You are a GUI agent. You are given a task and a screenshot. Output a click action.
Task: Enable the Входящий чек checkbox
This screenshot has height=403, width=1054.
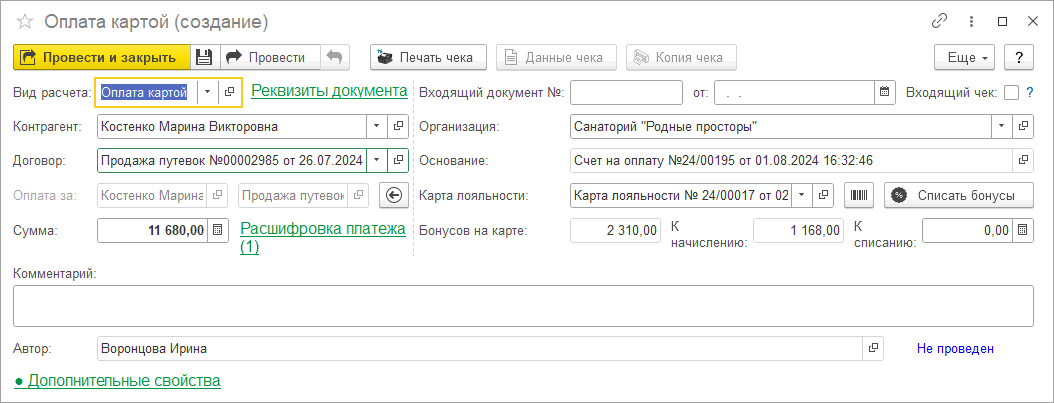[x=1011, y=93]
